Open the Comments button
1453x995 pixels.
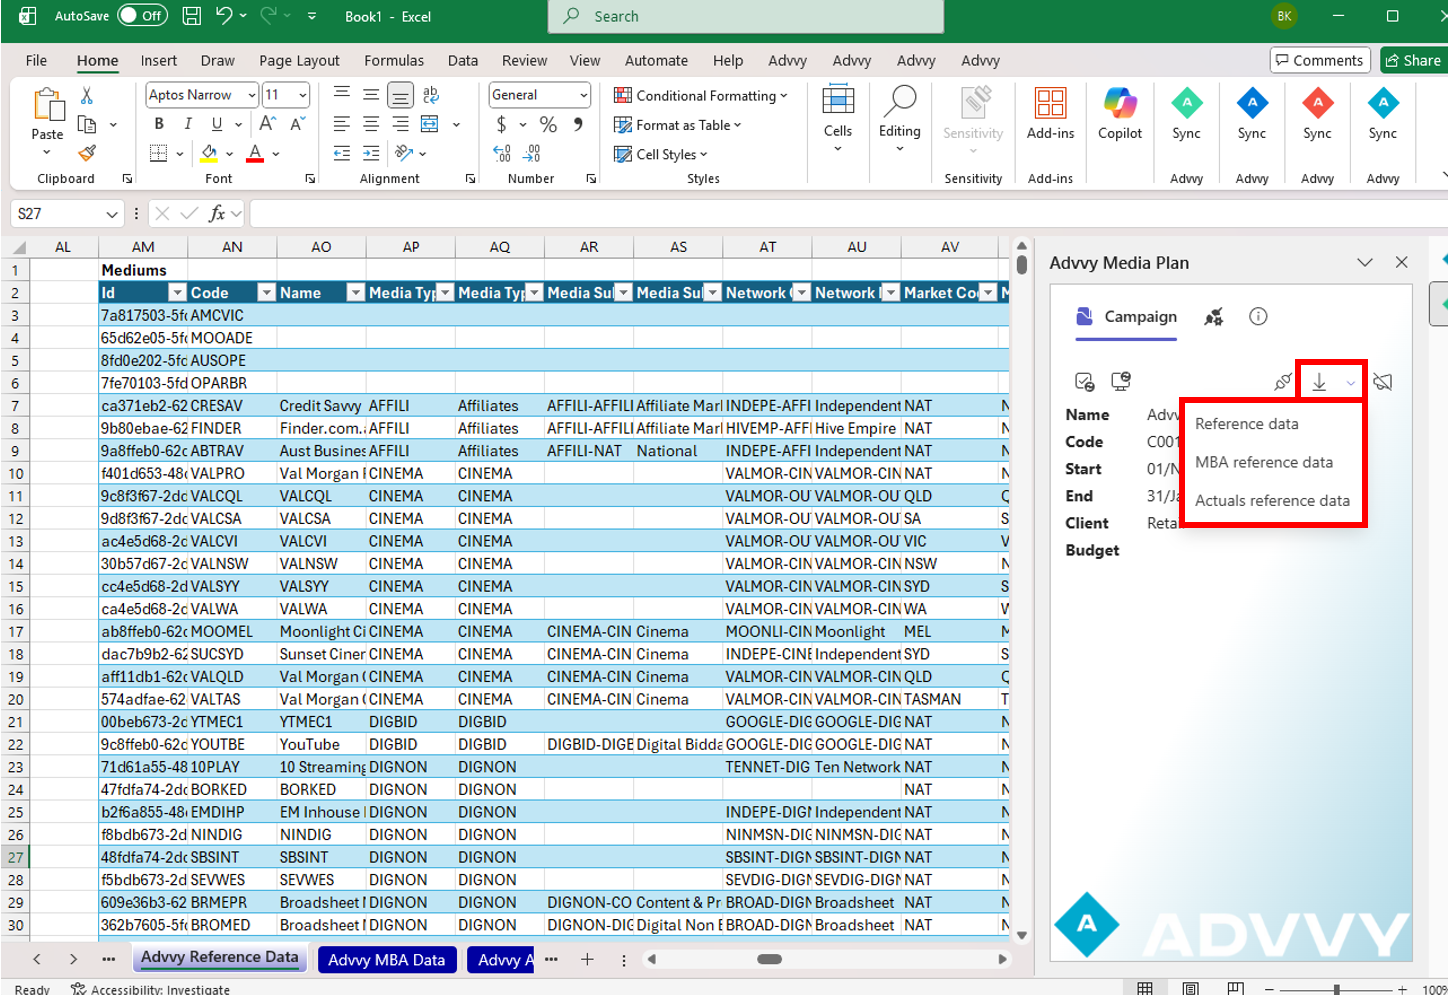click(1318, 61)
